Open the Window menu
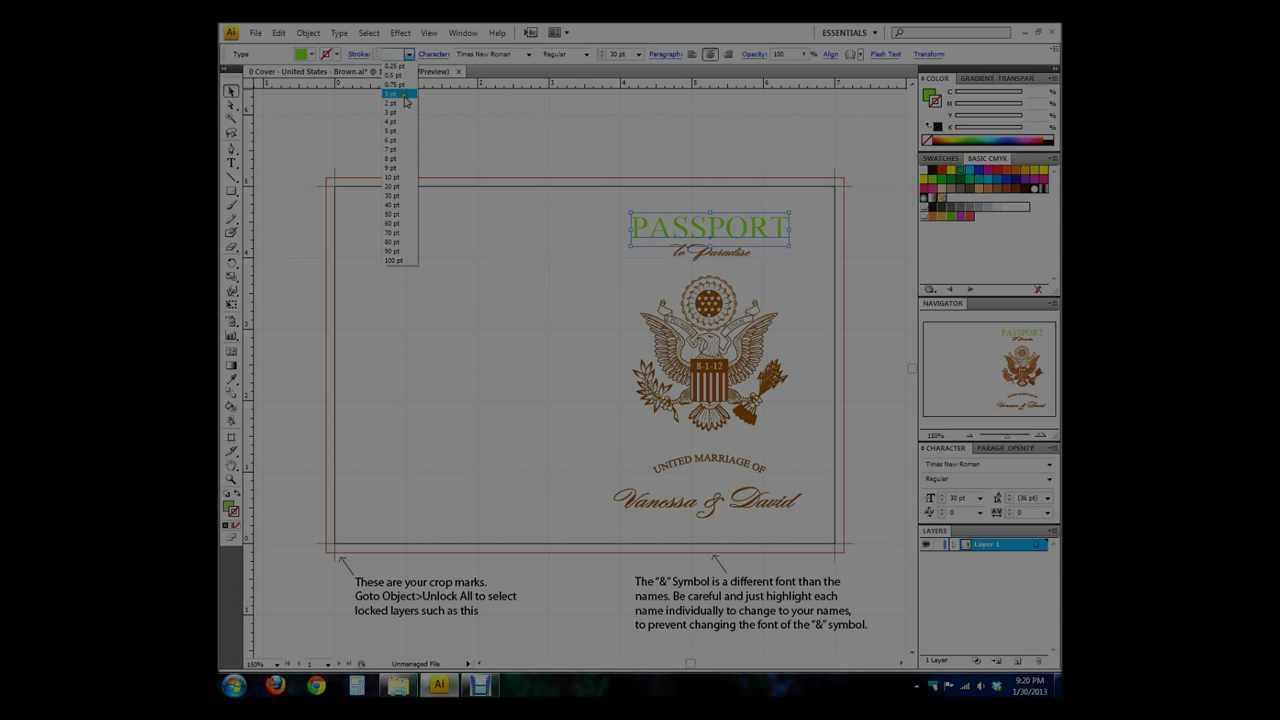Image resolution: width=1280 pixels, height=720 pixels. pyautogui.click(x=463, y=33)
